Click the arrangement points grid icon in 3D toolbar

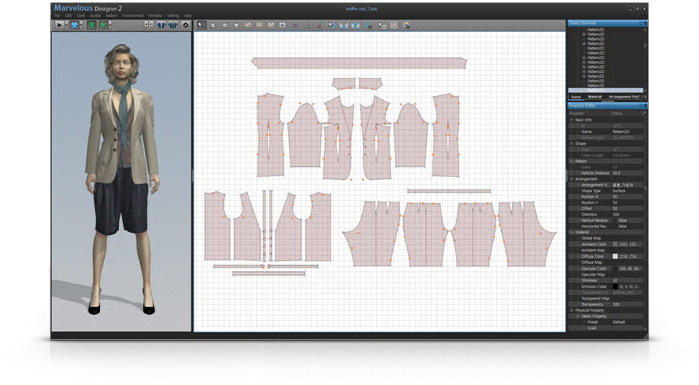click(149, 25)
